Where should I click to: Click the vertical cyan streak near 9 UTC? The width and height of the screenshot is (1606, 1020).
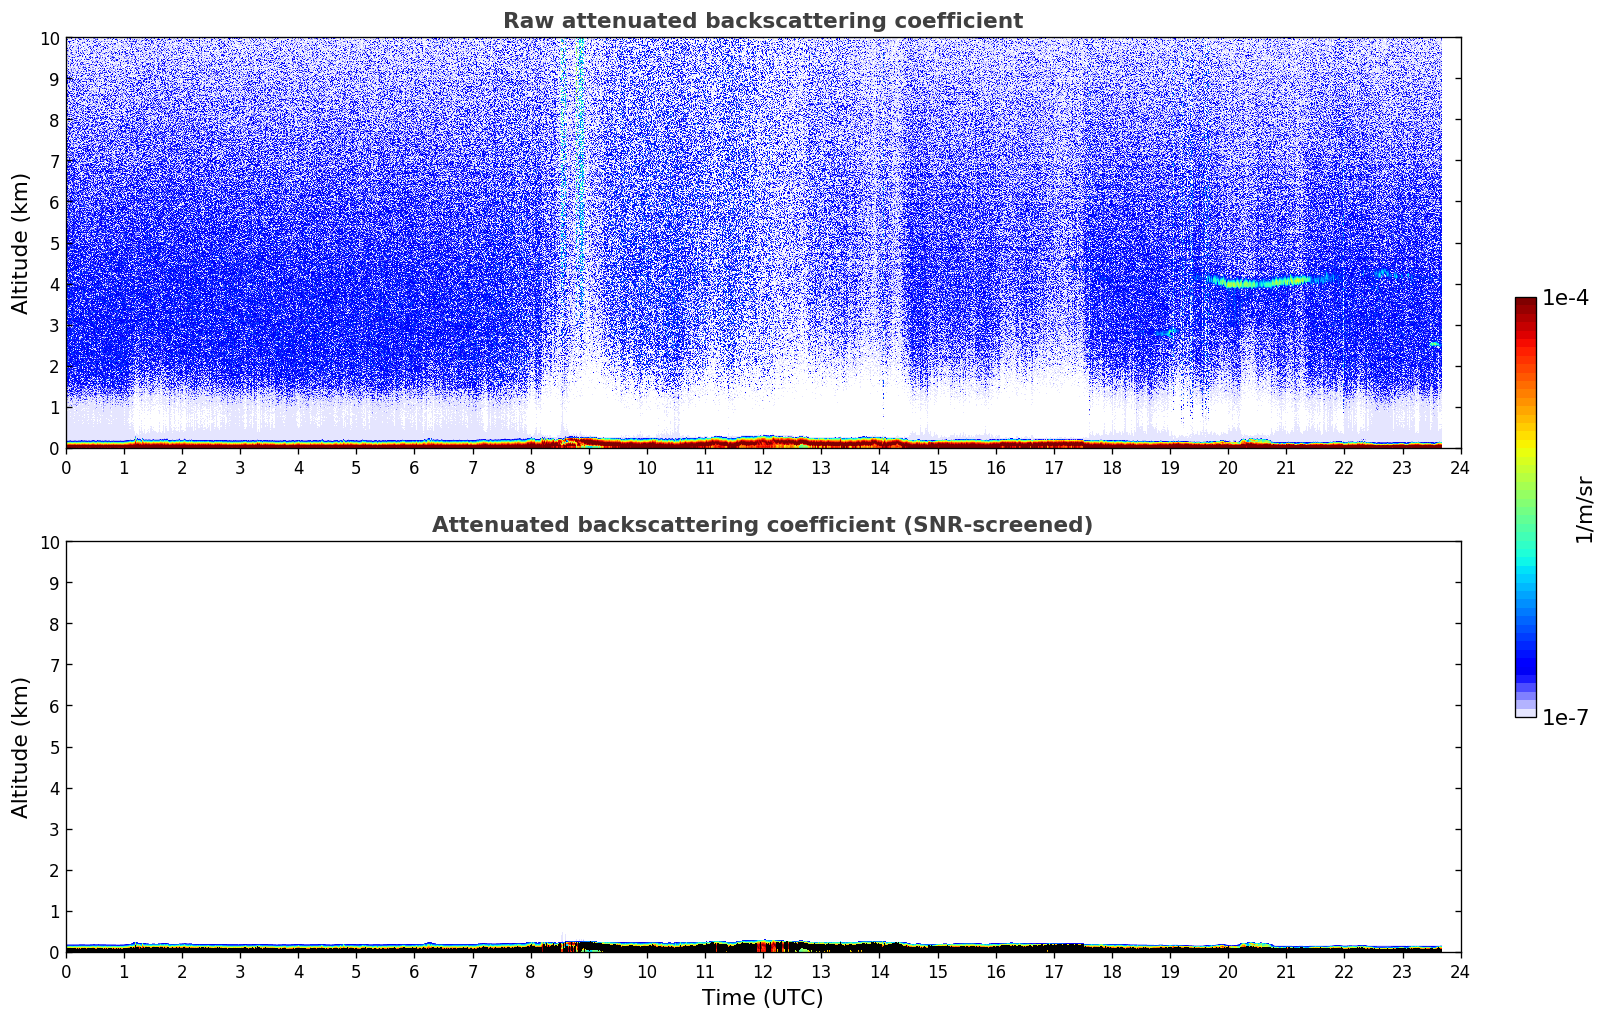(x=580, y=150)
